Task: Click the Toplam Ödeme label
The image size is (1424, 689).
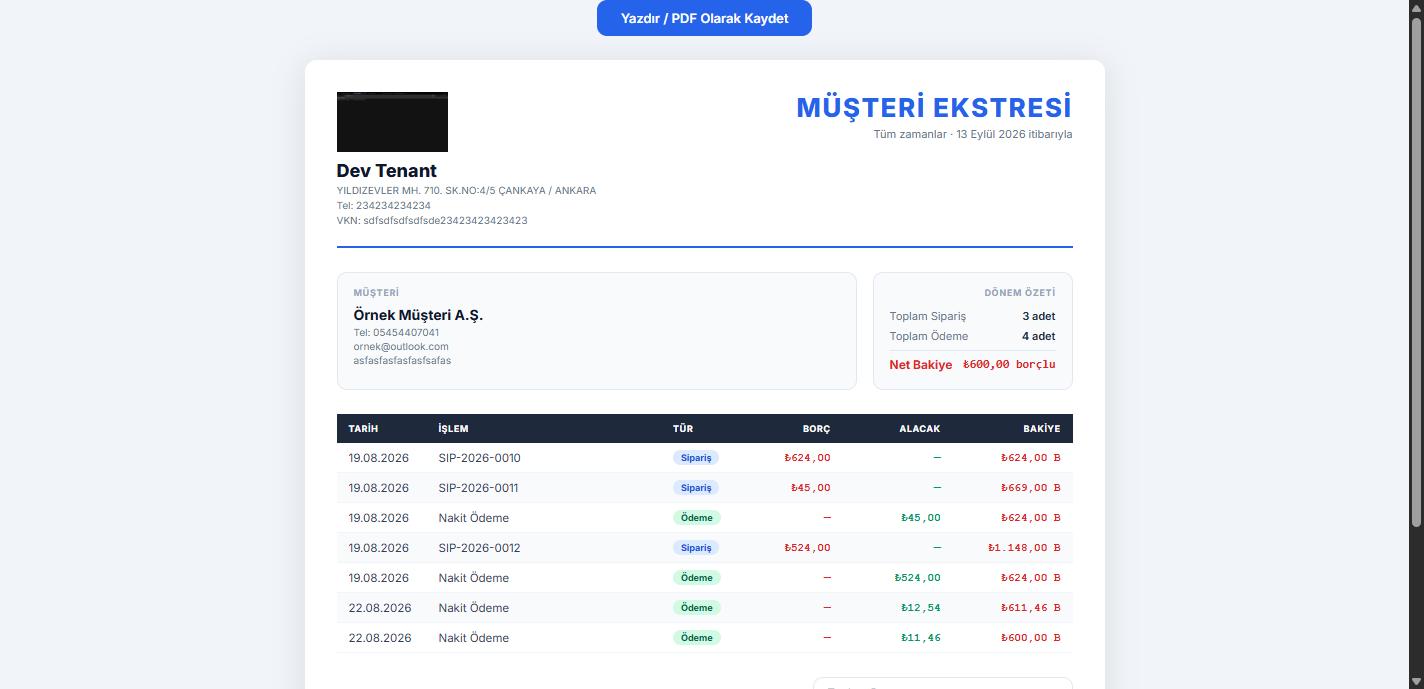Action: tap(929, 336)
